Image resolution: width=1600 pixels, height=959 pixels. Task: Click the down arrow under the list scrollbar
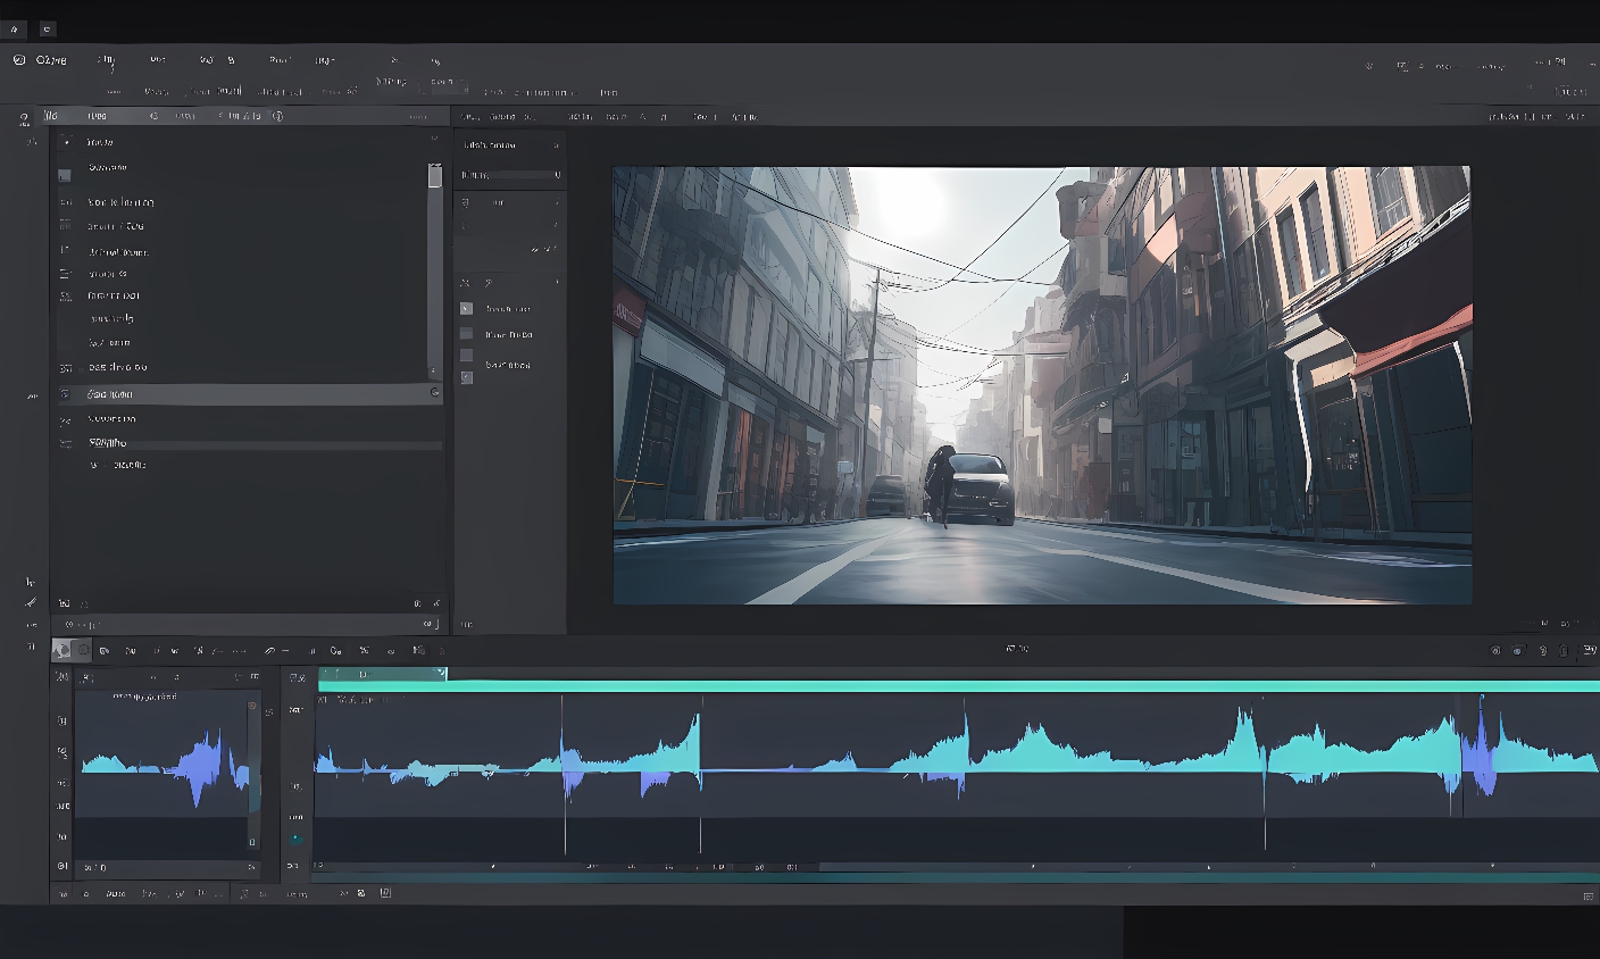click(434, 371)
